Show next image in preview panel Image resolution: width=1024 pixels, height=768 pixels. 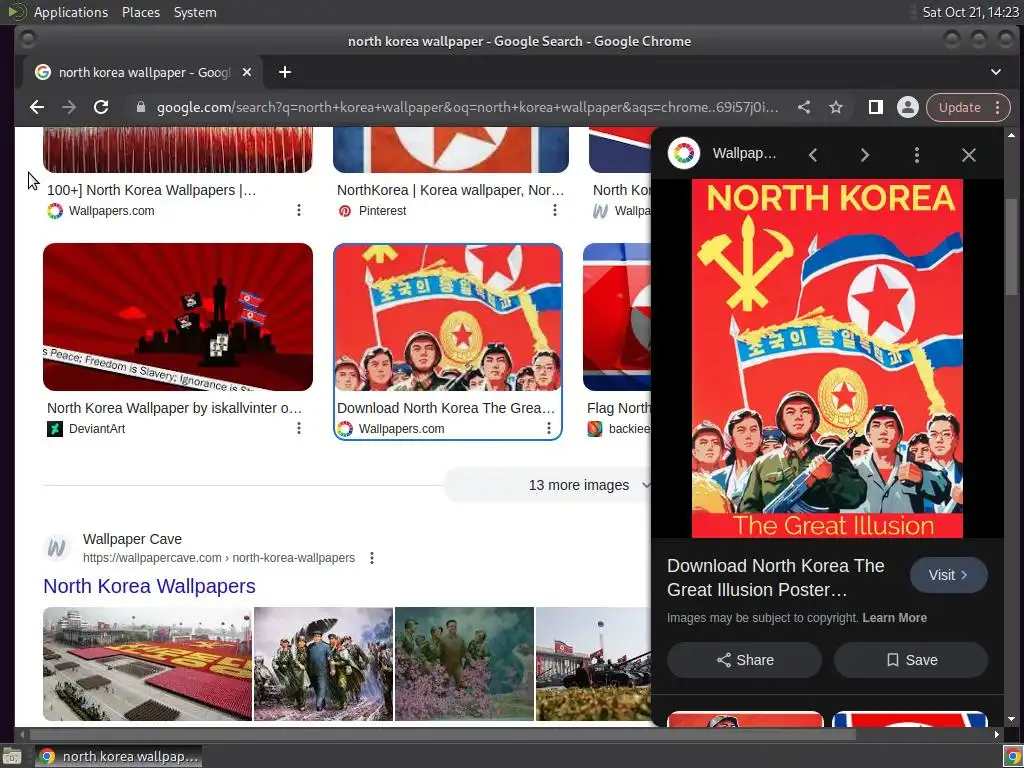click(865, 155)
